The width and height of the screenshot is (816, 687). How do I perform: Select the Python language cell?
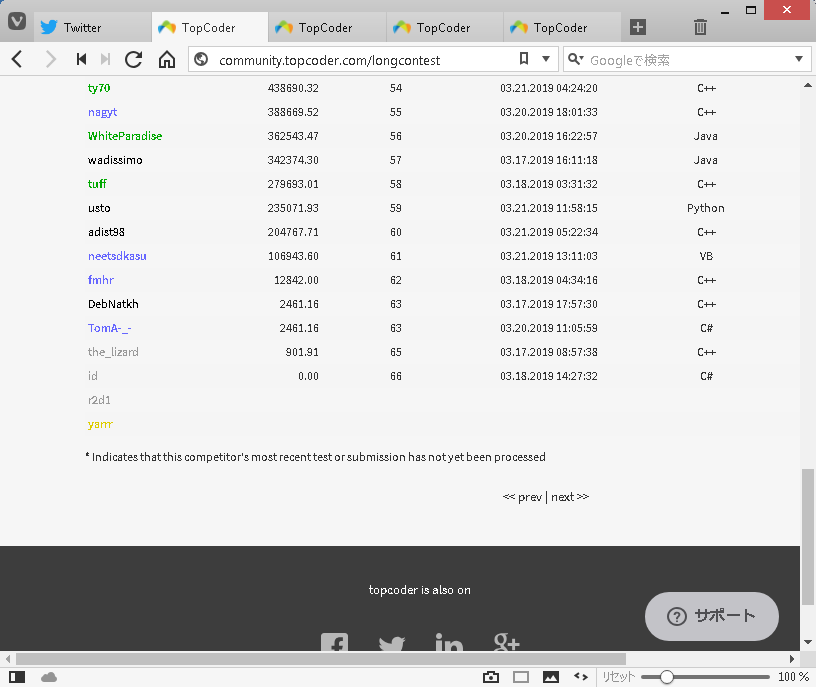pos(706,208)
